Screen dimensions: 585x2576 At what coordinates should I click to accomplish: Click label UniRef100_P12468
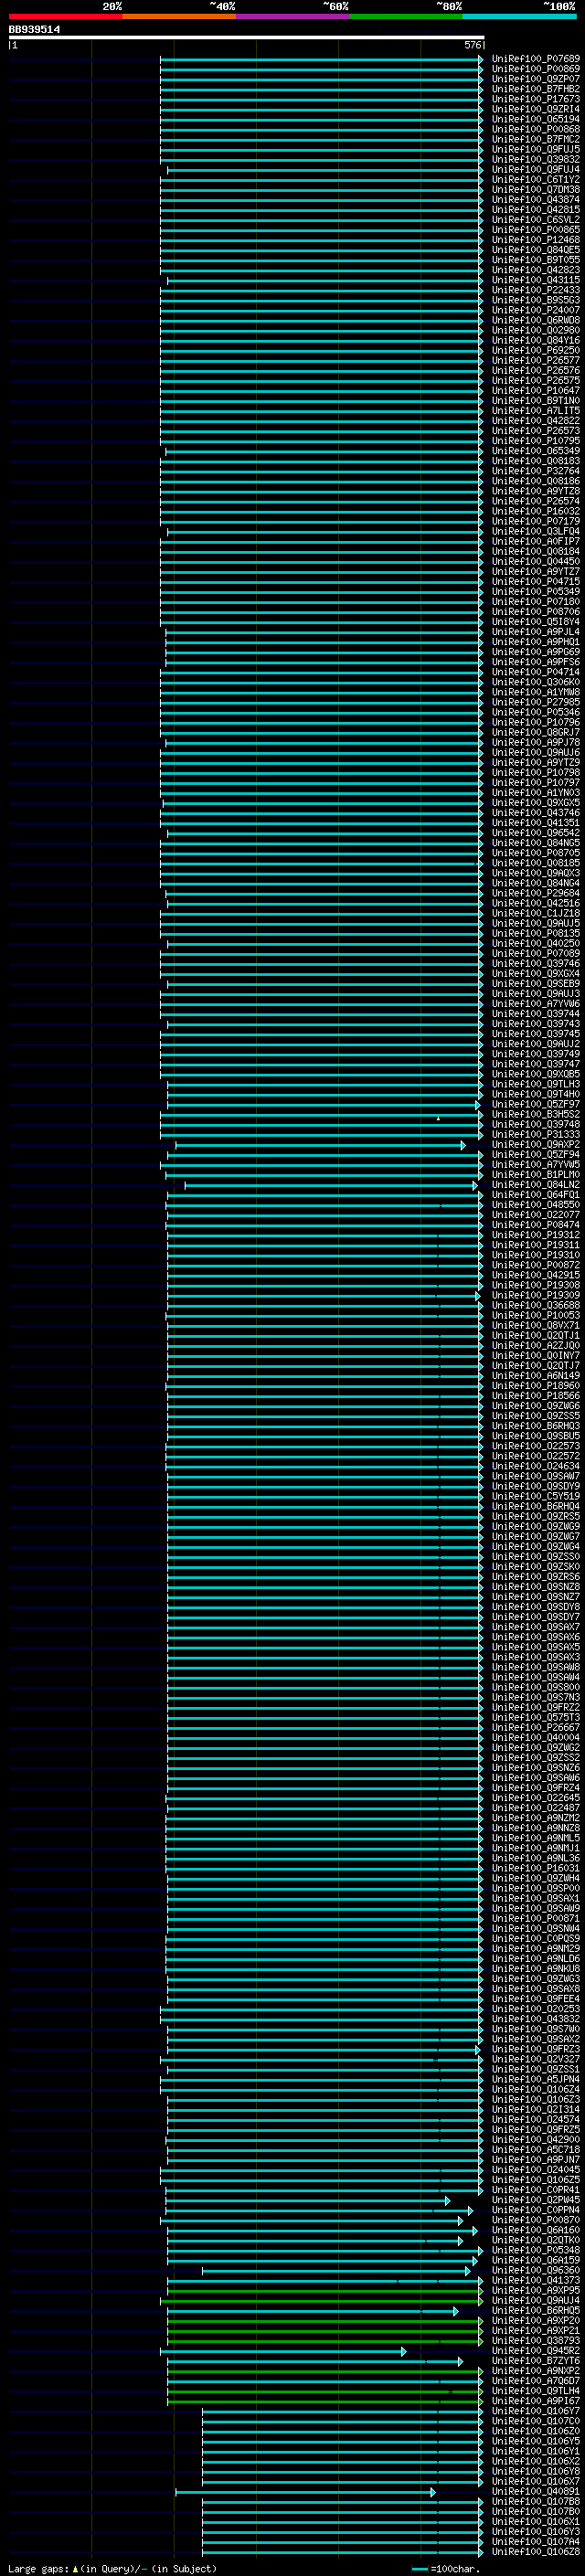[536, 240]
